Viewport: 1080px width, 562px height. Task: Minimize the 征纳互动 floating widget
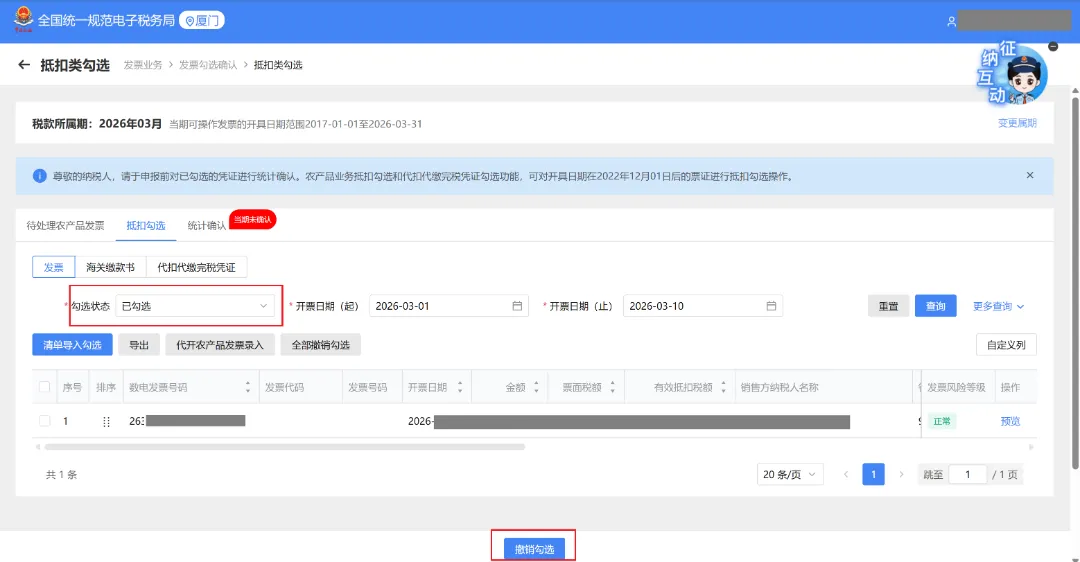coord(1053,46)
